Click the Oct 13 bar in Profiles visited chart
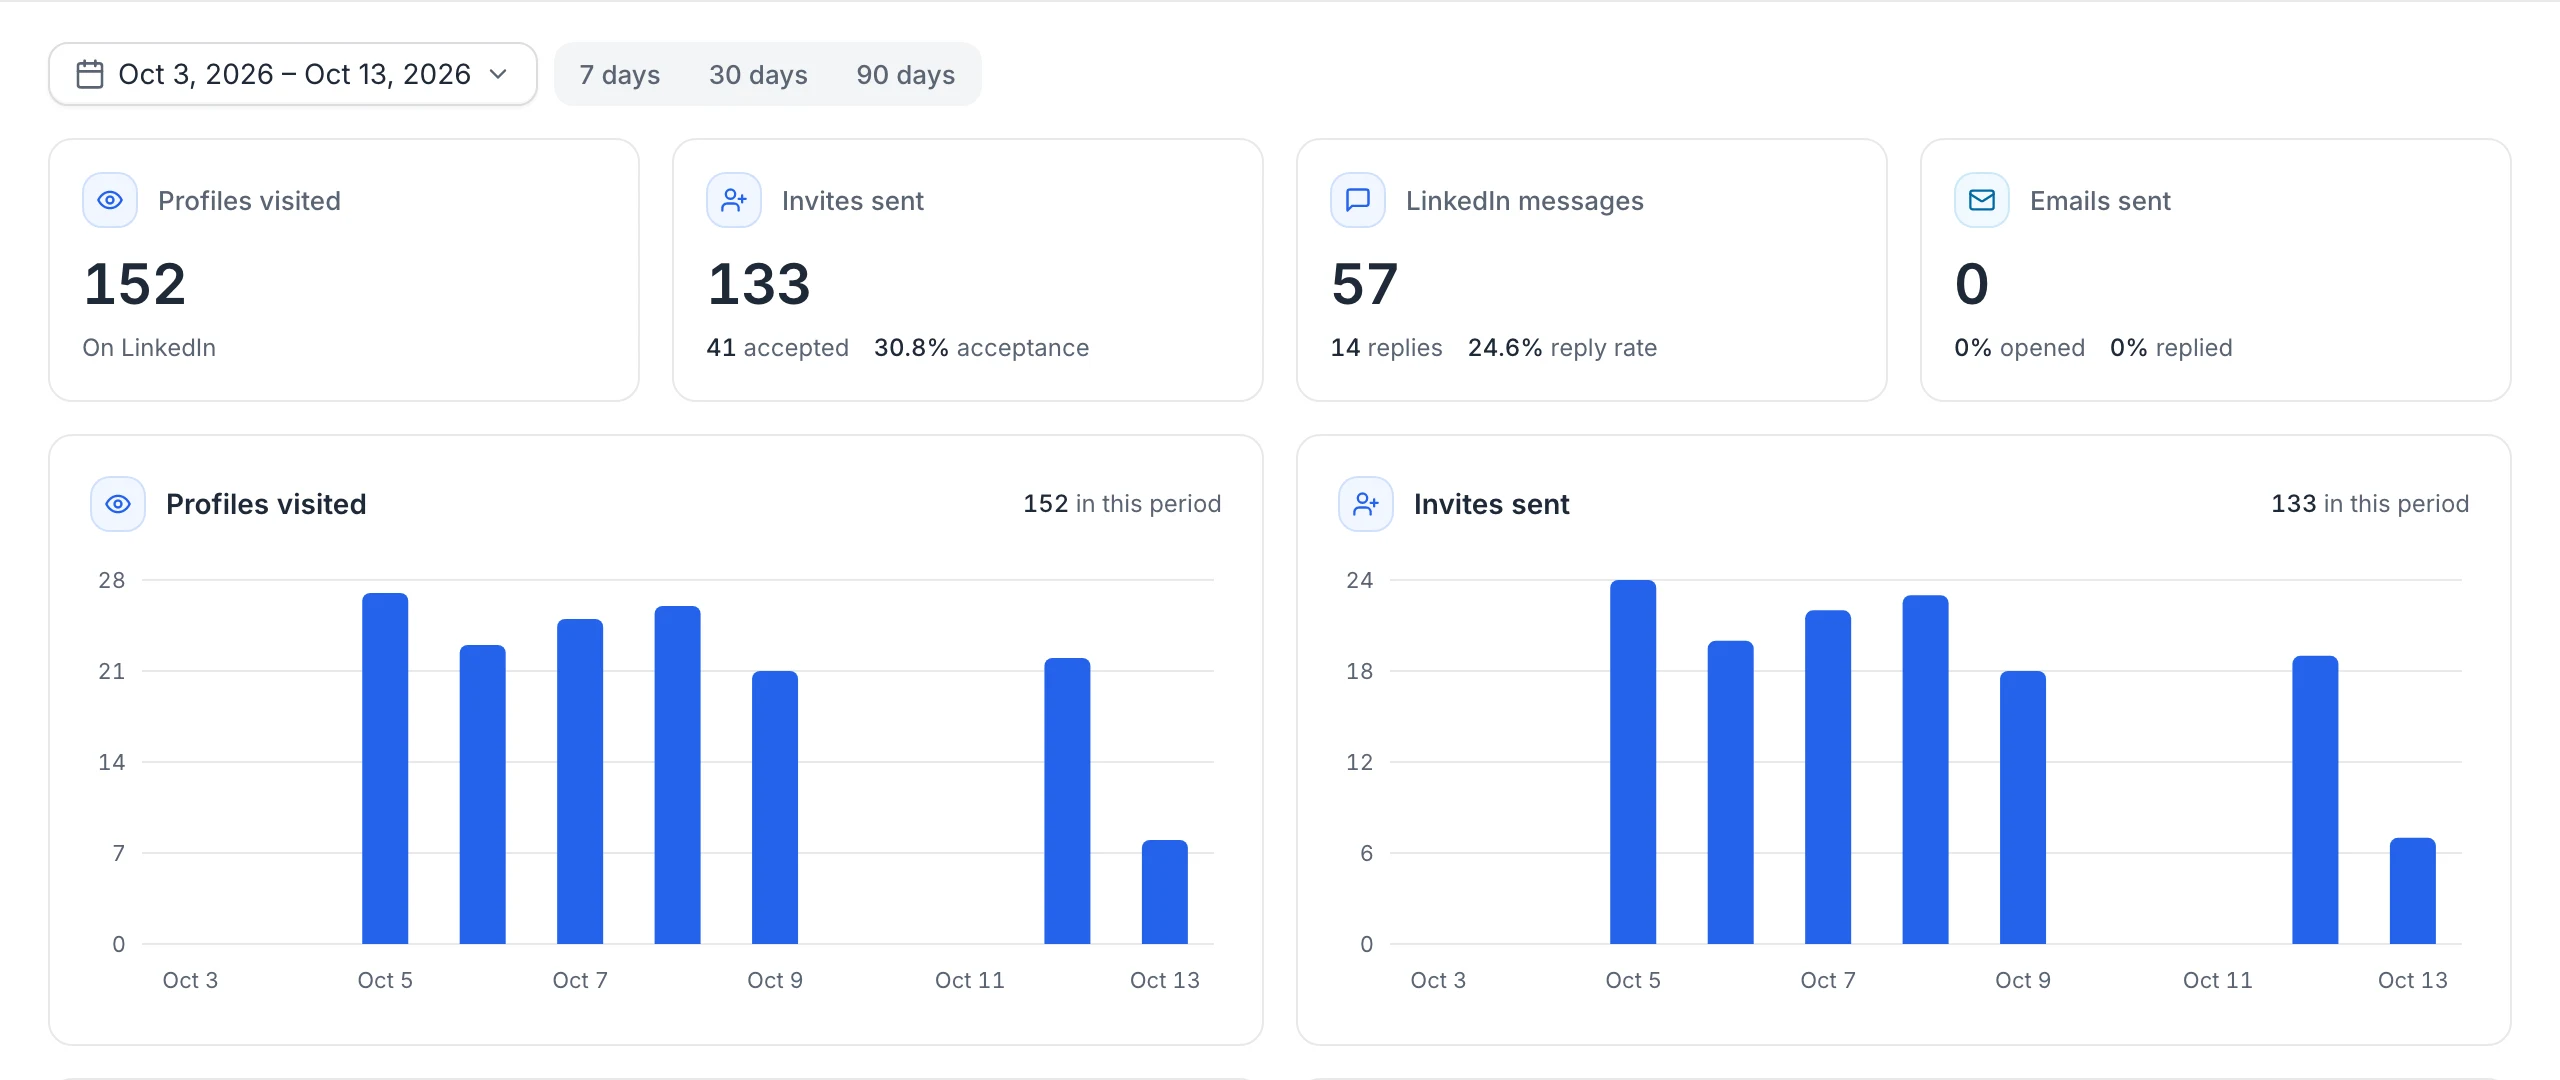 click(x=1165, y=892)
